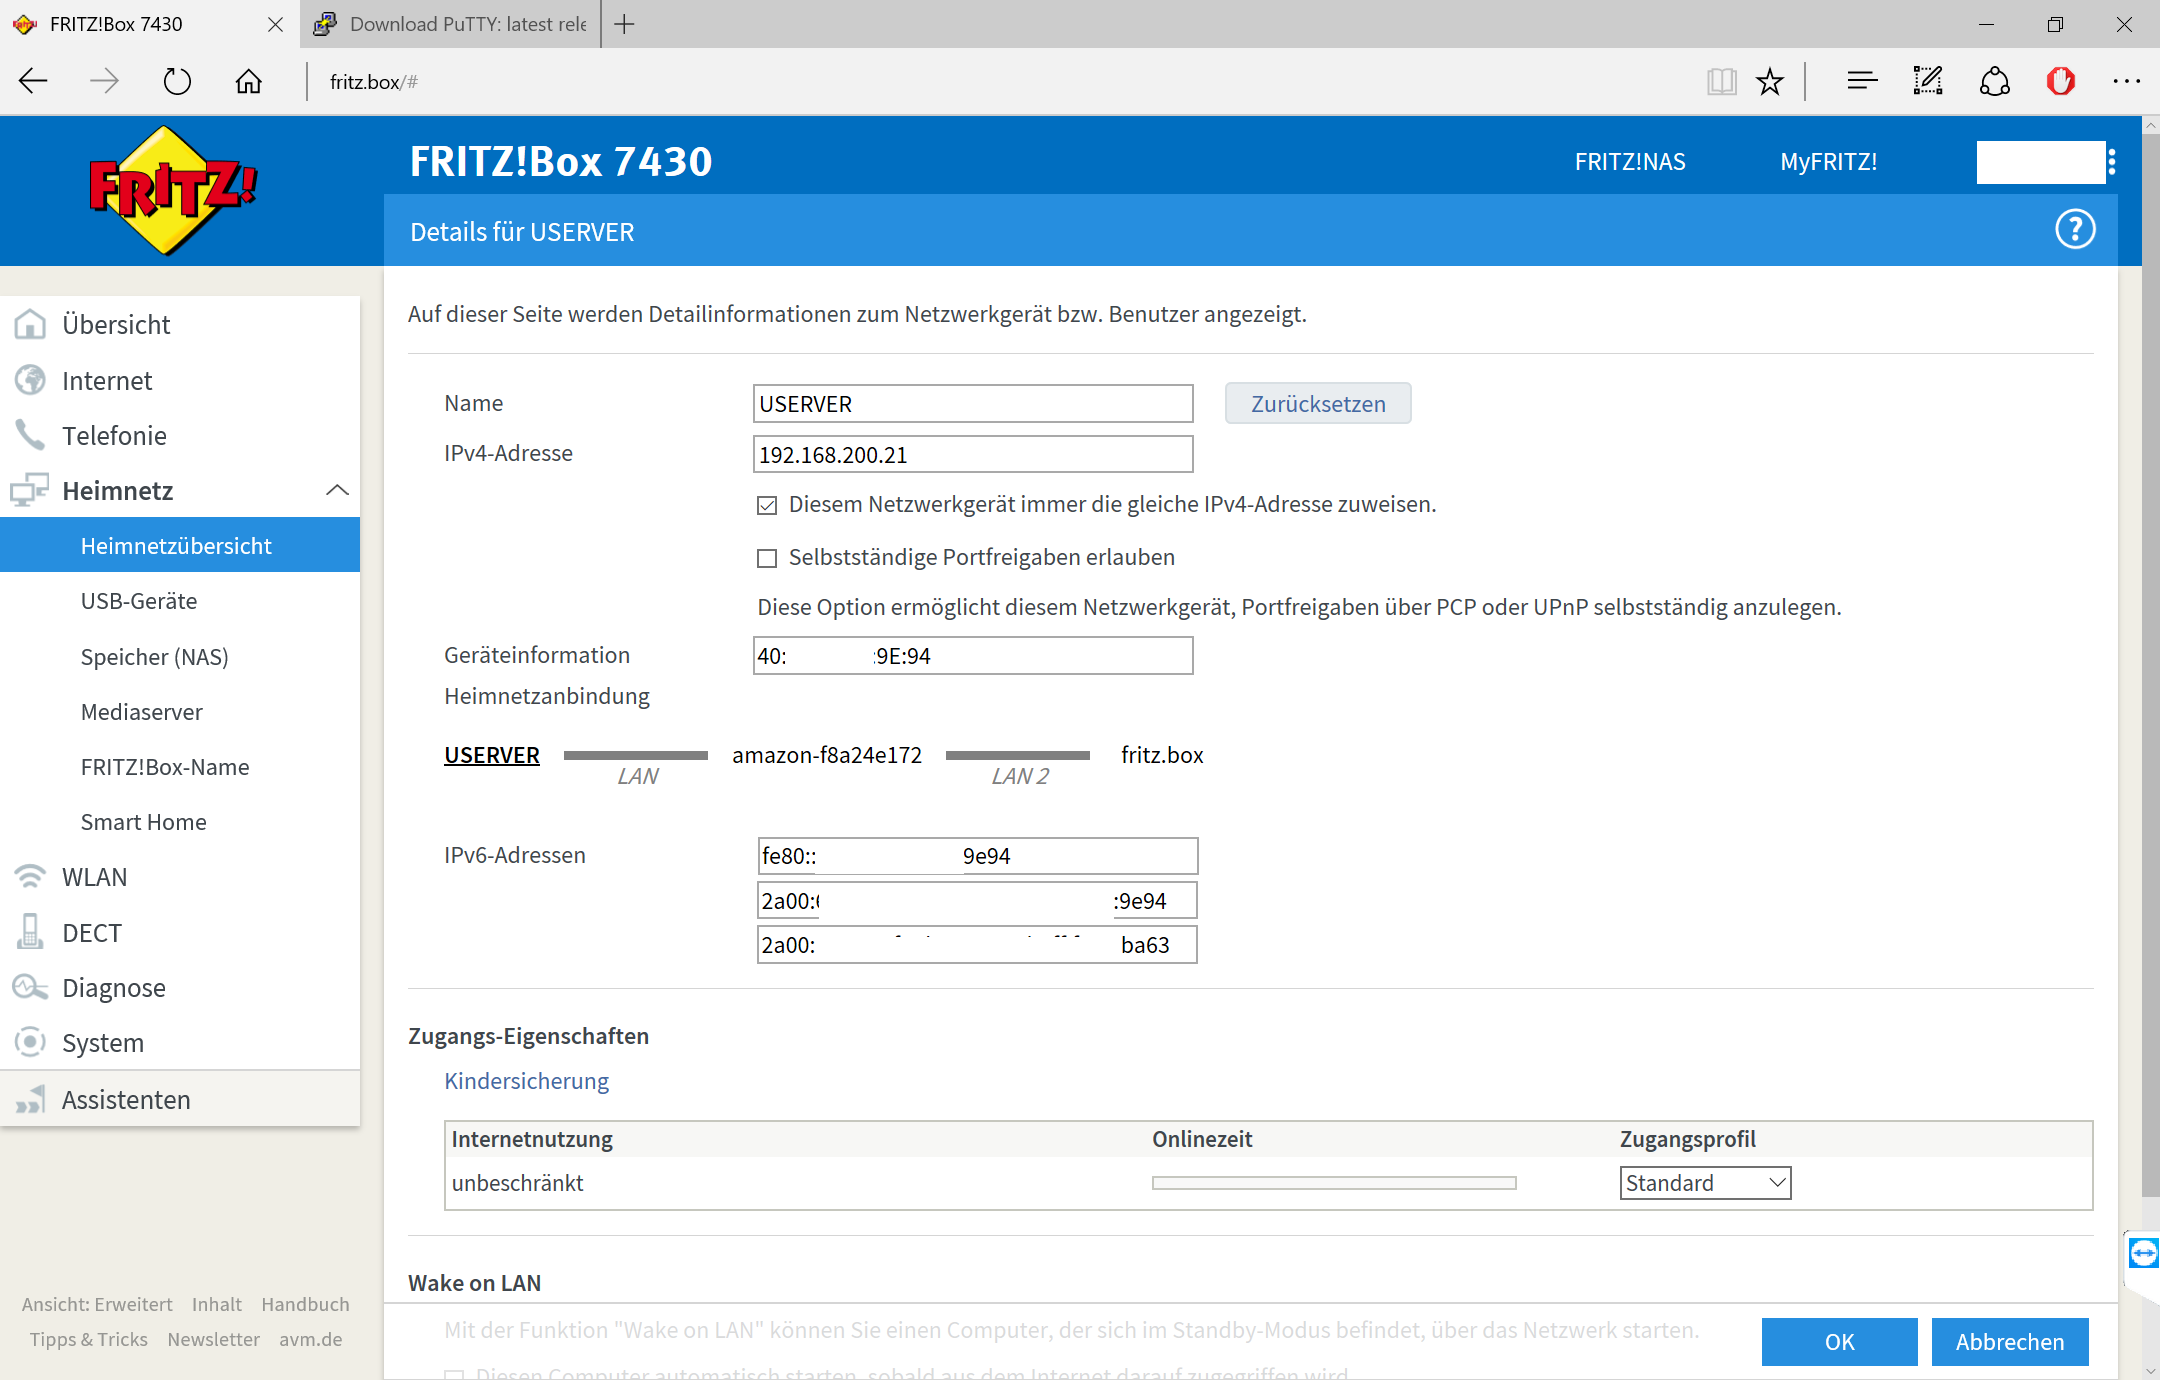Collapse the Heimnetz menu section
Viewport: 2160px width, 1380px height.
pyautogui.click(x=337, y=491)
